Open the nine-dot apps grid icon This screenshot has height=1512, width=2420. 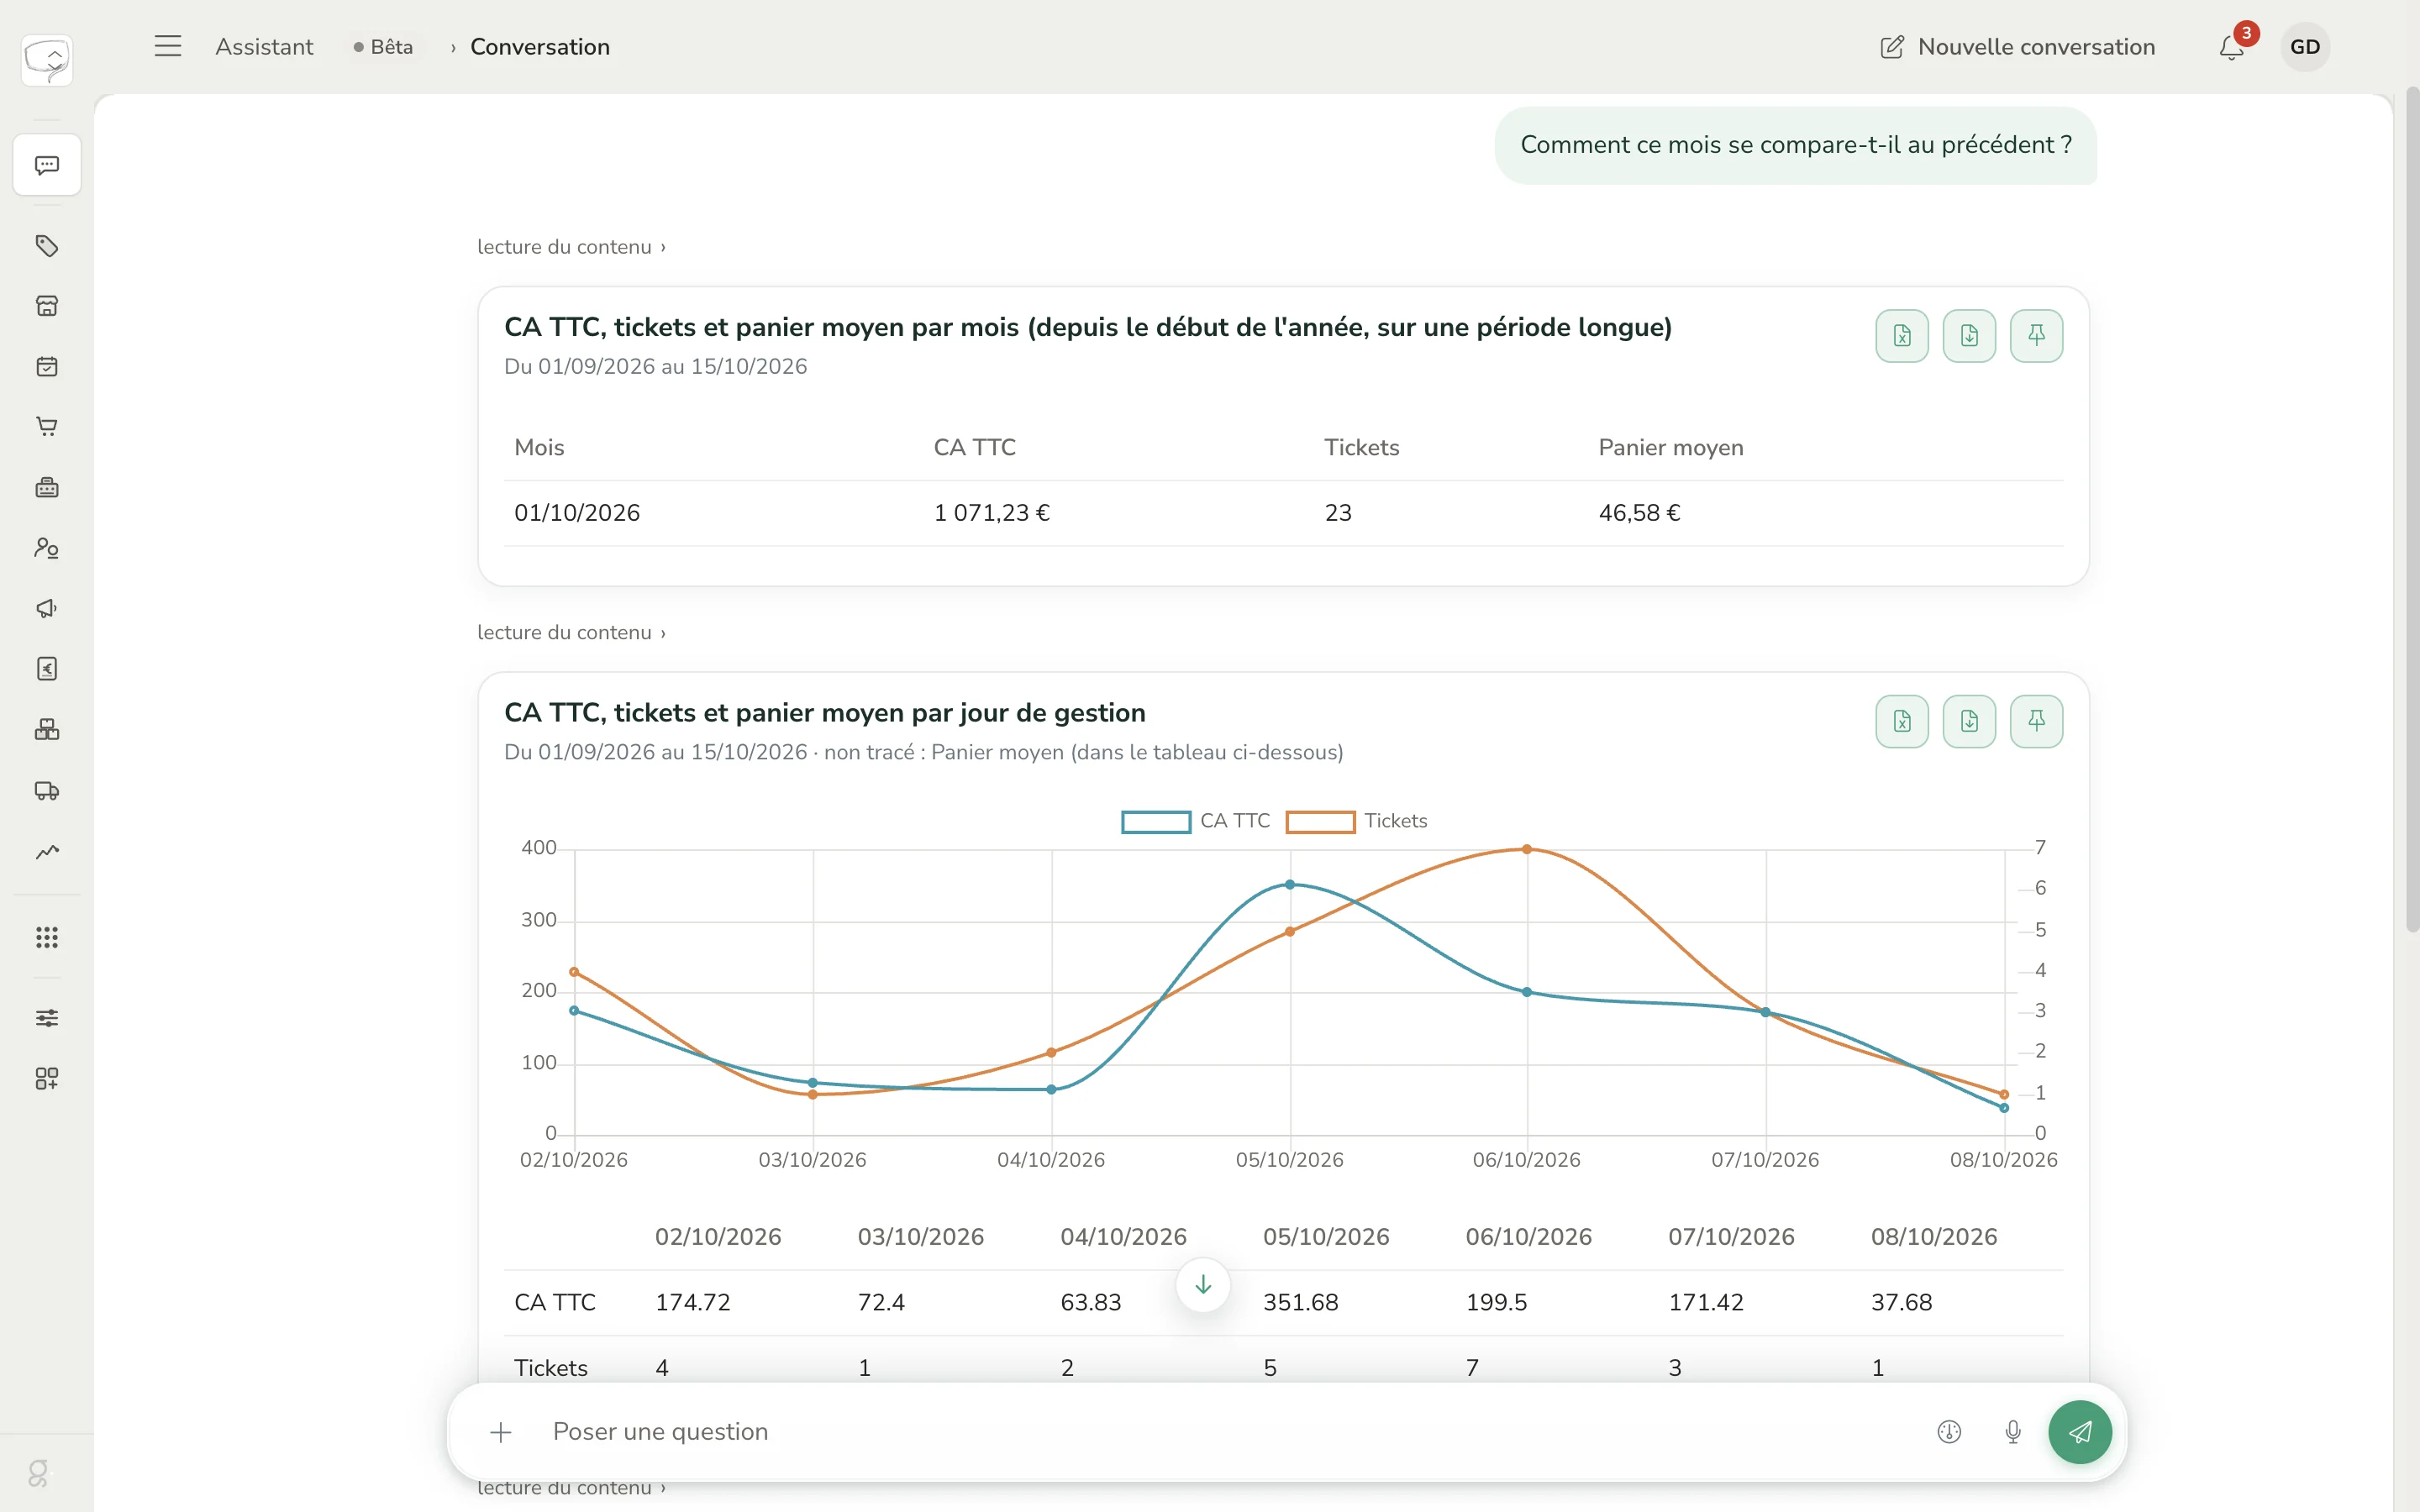pos(47,937)
